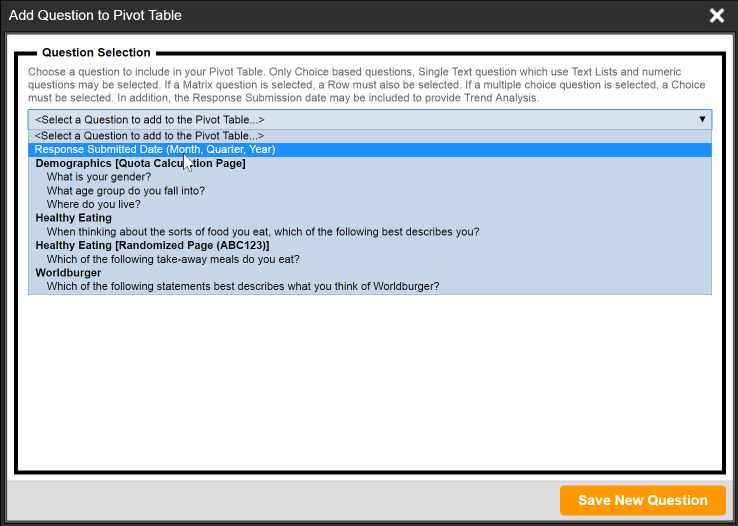Click the plain Healthy Eating group header
Screen dimensions: 738x526
(73, 218)
